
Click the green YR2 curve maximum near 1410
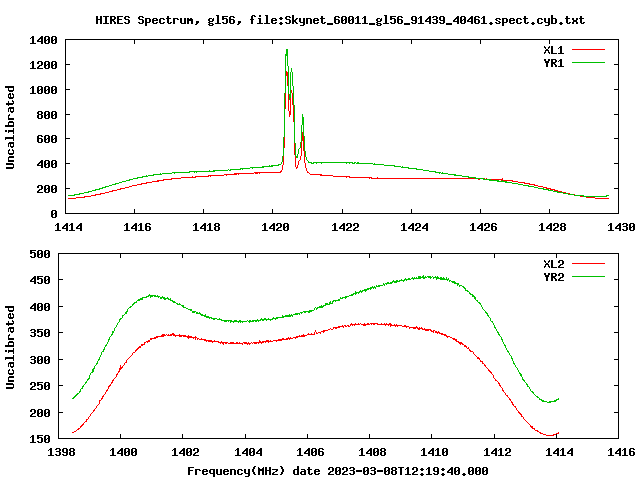tap(427, 277)
